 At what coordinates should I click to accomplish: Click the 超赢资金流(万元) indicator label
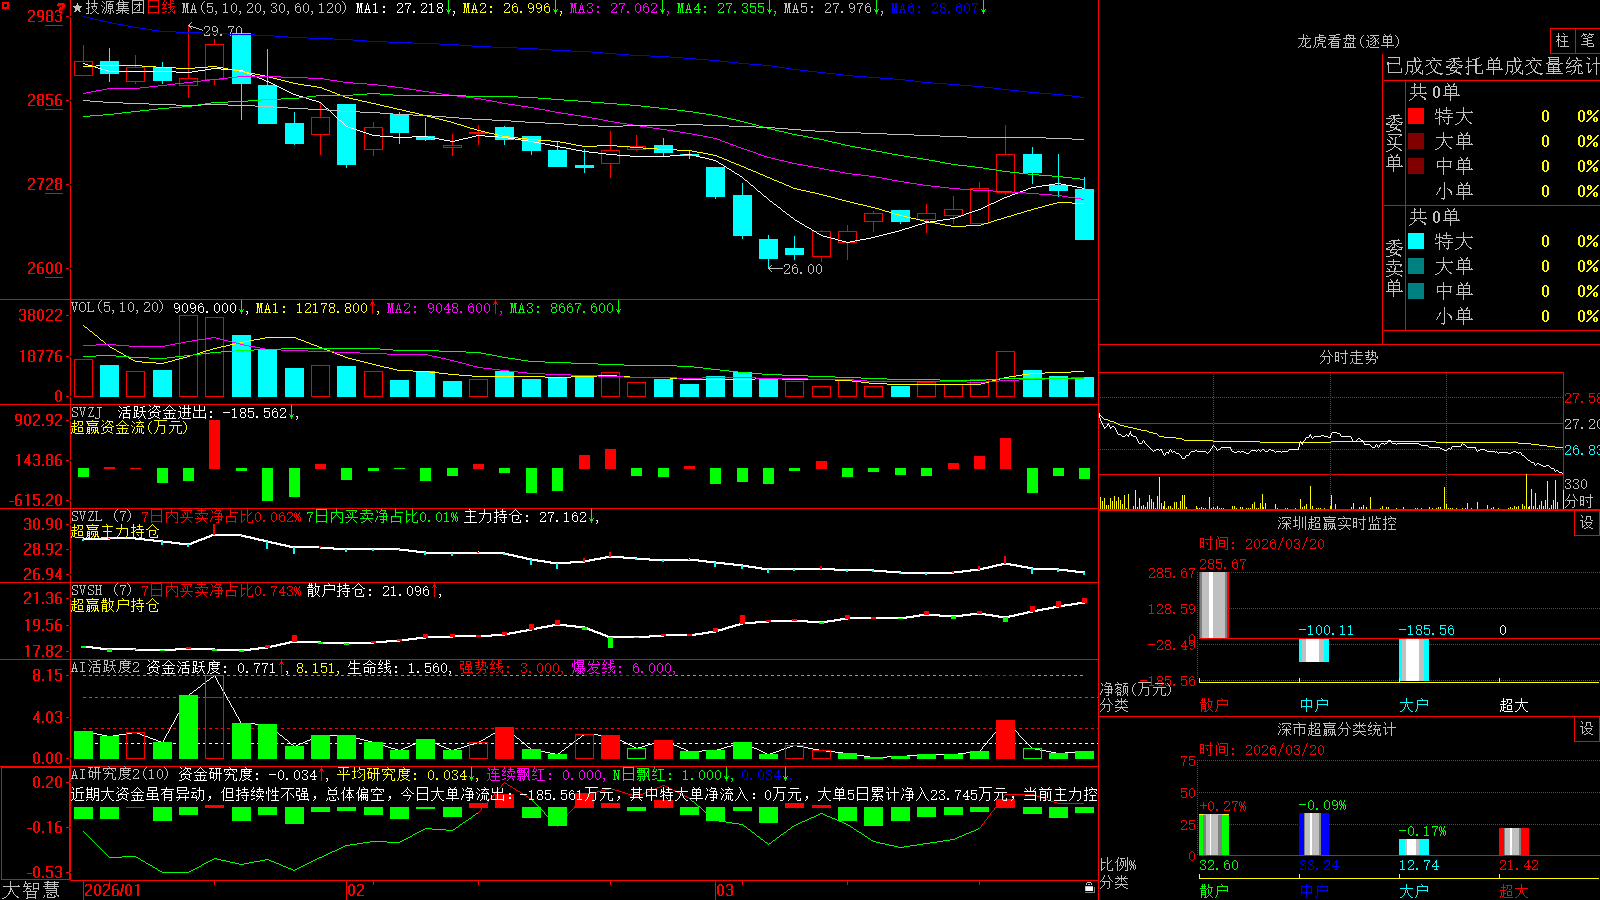coord(129,427)
